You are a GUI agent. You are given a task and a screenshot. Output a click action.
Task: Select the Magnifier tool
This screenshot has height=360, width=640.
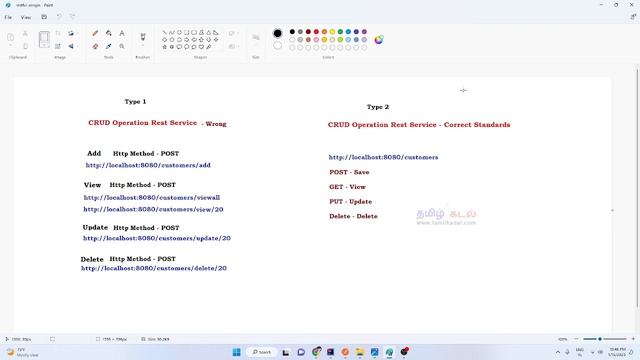pos(122,47)
